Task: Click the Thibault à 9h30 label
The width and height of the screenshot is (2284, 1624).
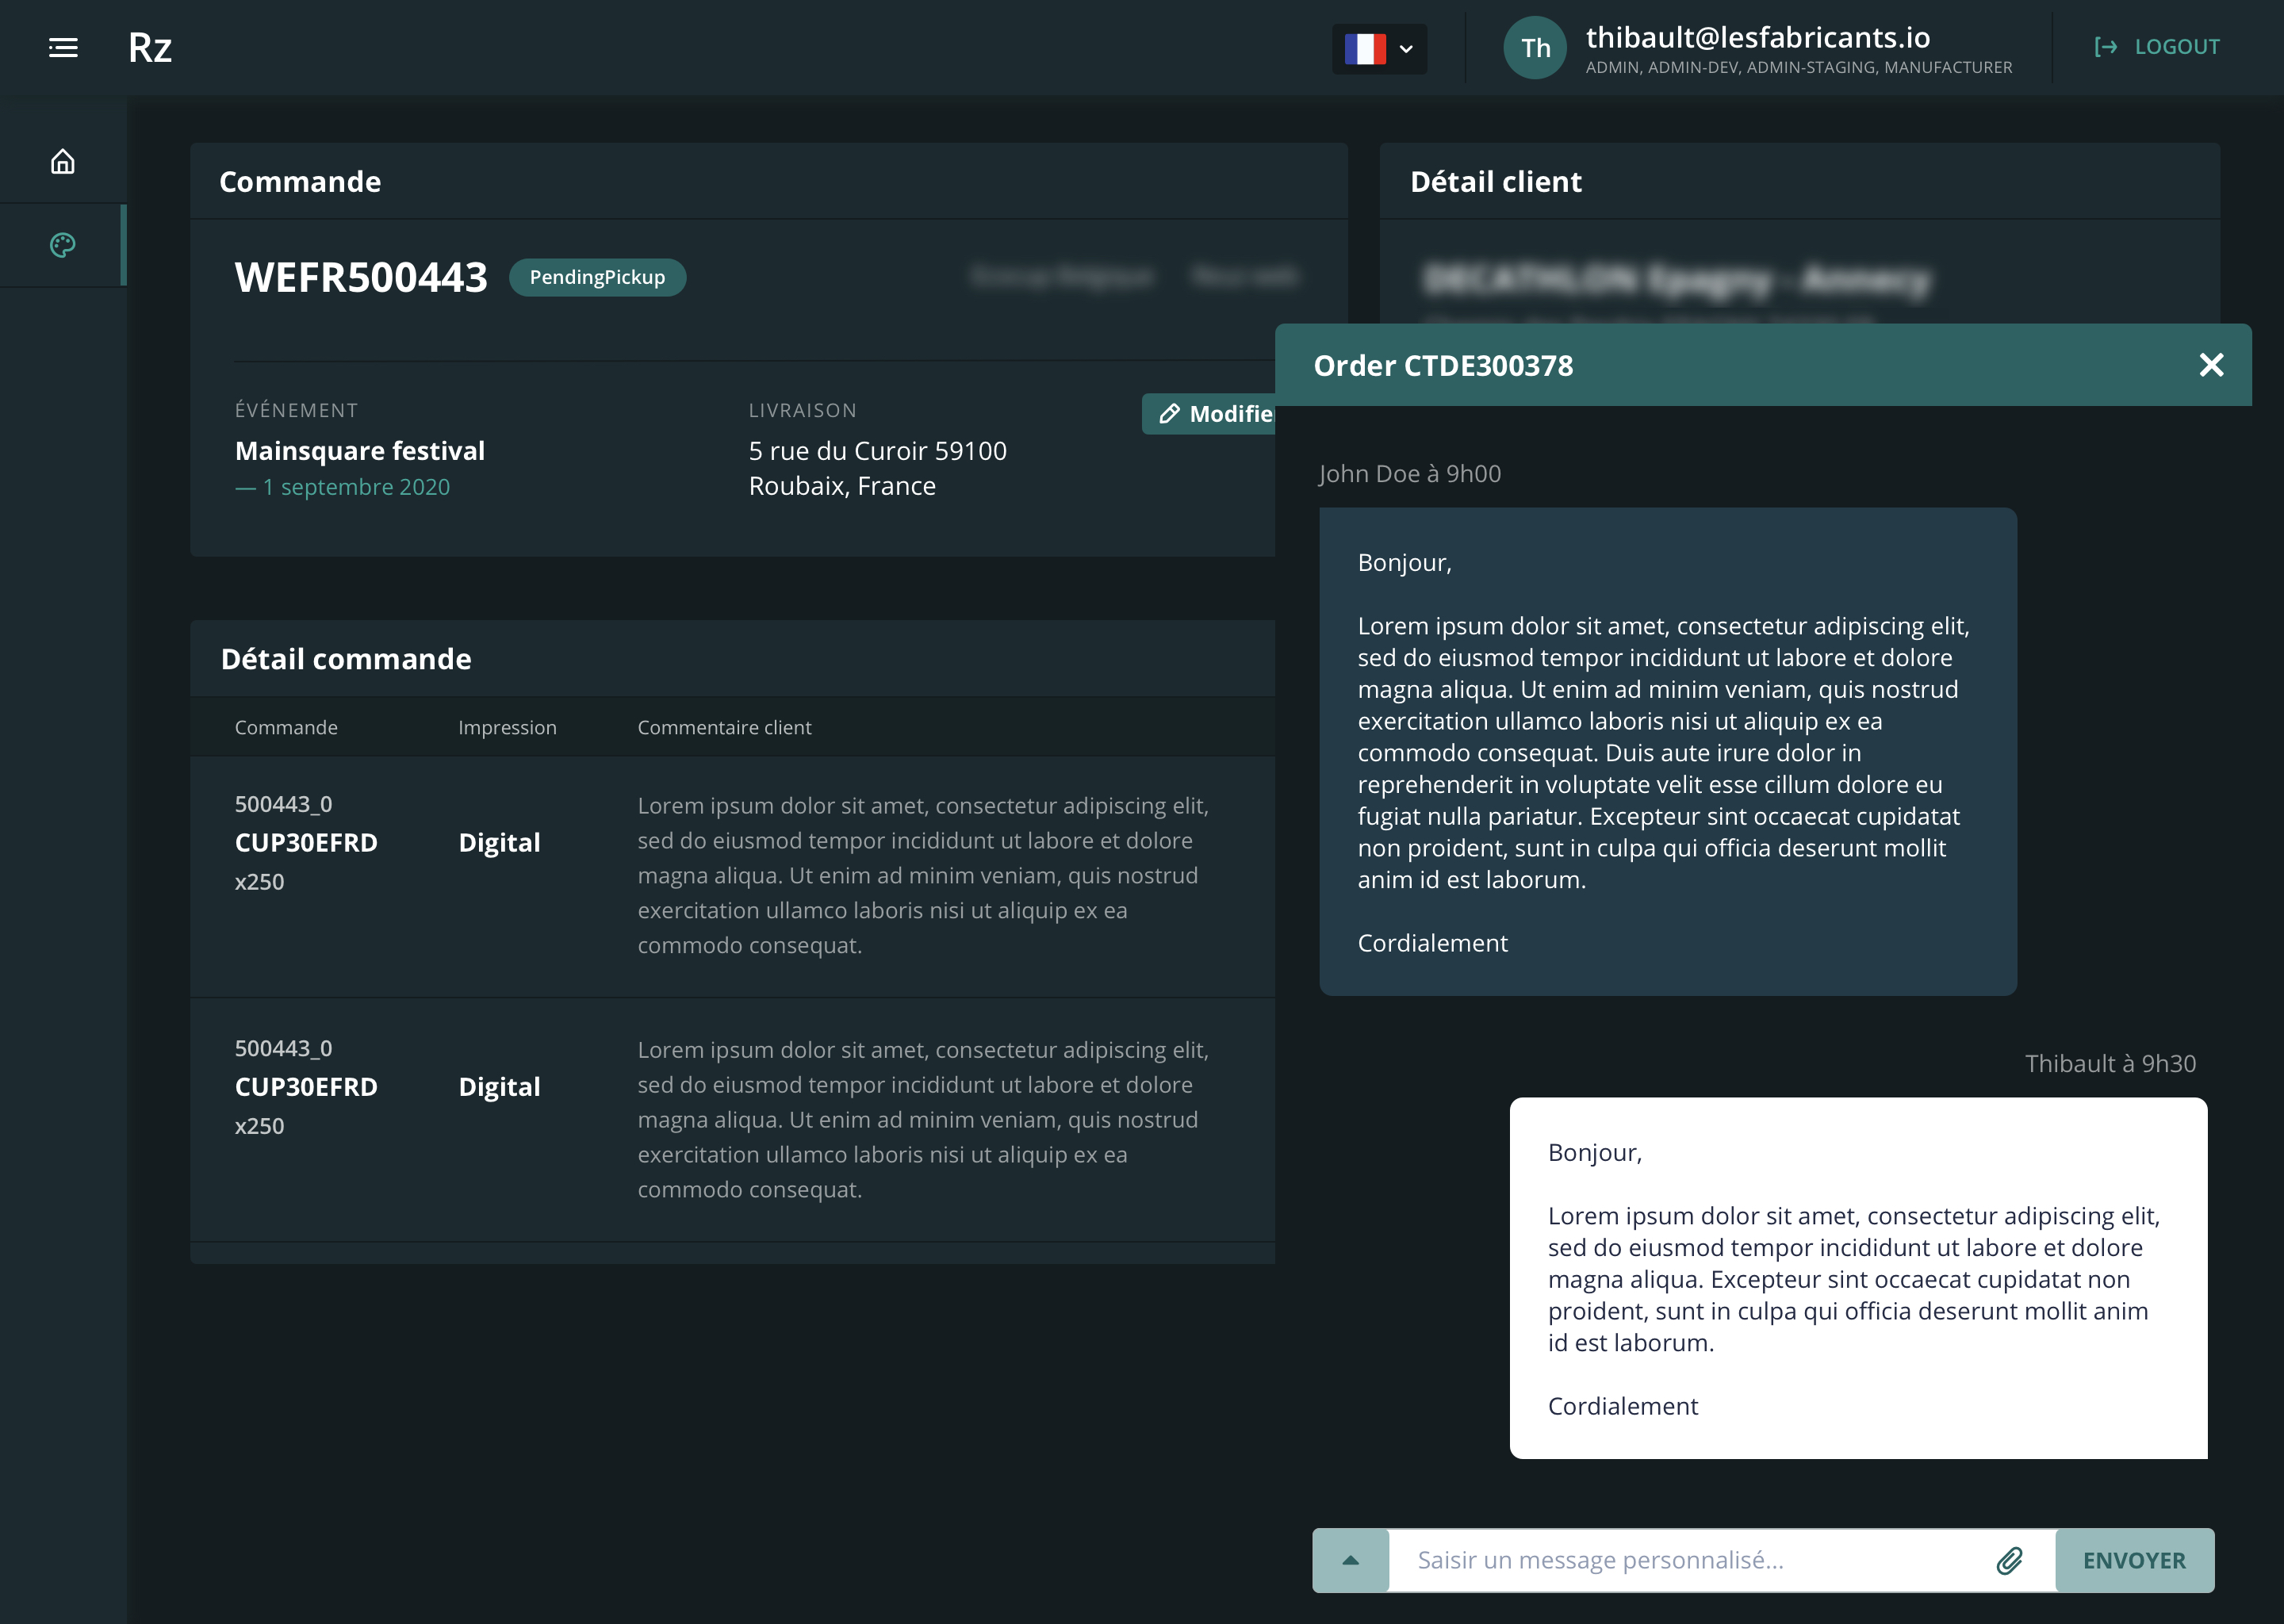Action: click(x=2110, y=1063)
